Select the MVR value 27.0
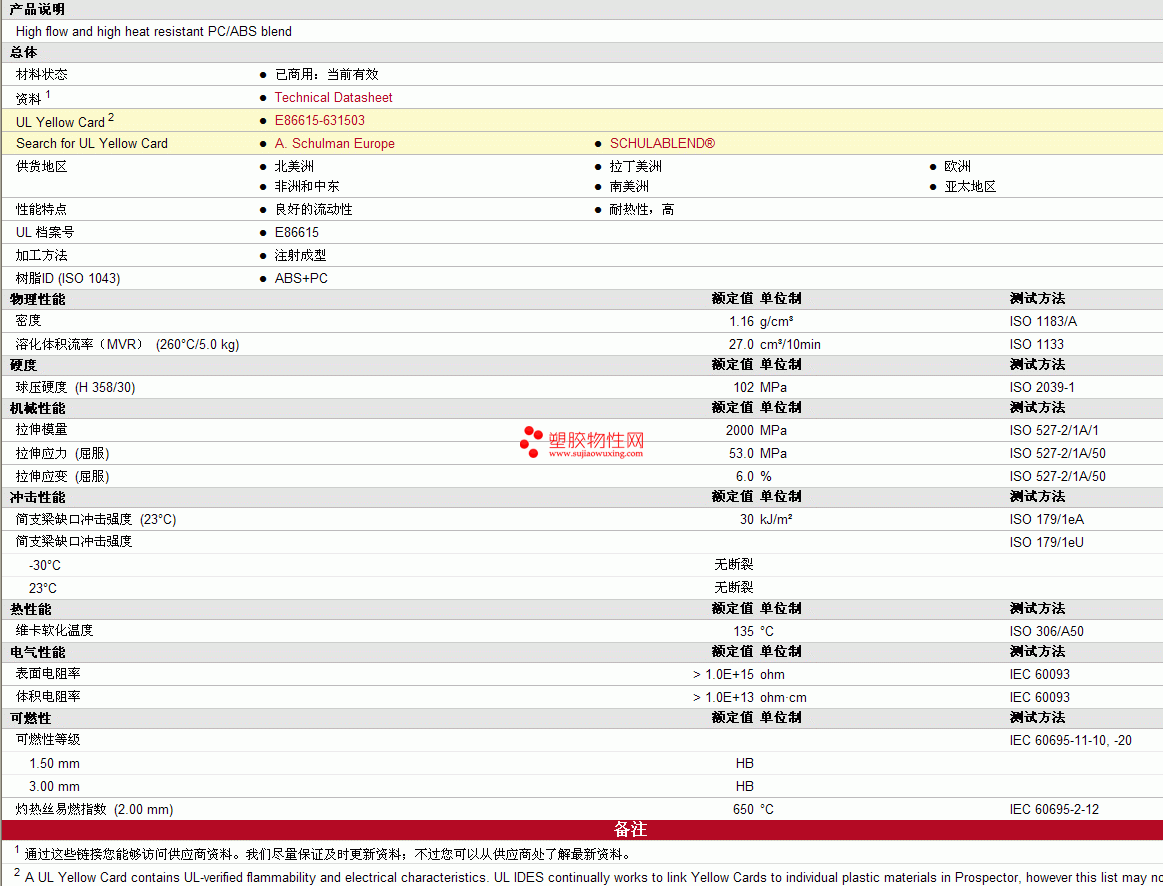 coord(741,344)
